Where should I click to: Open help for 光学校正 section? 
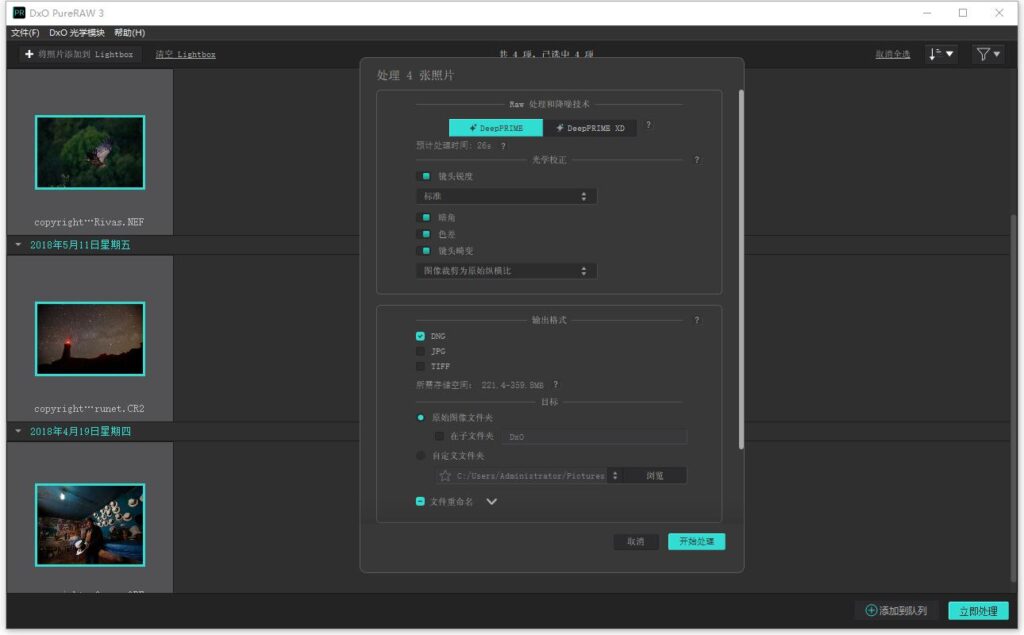(697, 160)
